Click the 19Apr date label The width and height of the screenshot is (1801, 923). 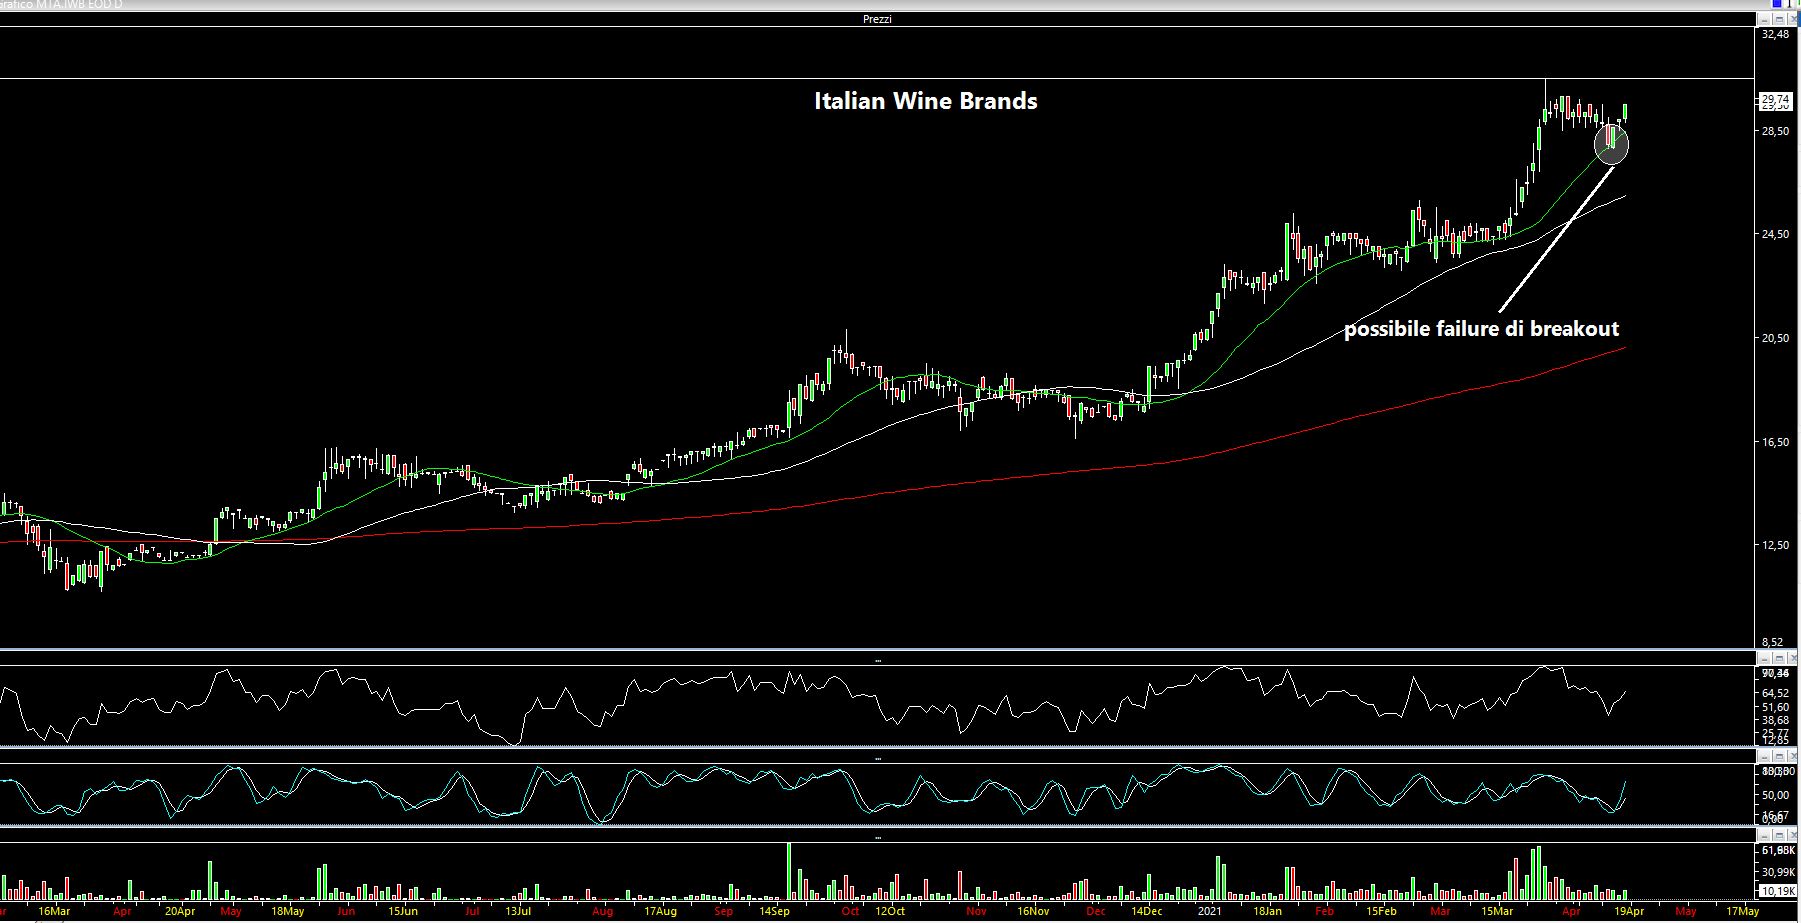(1629, 912)
